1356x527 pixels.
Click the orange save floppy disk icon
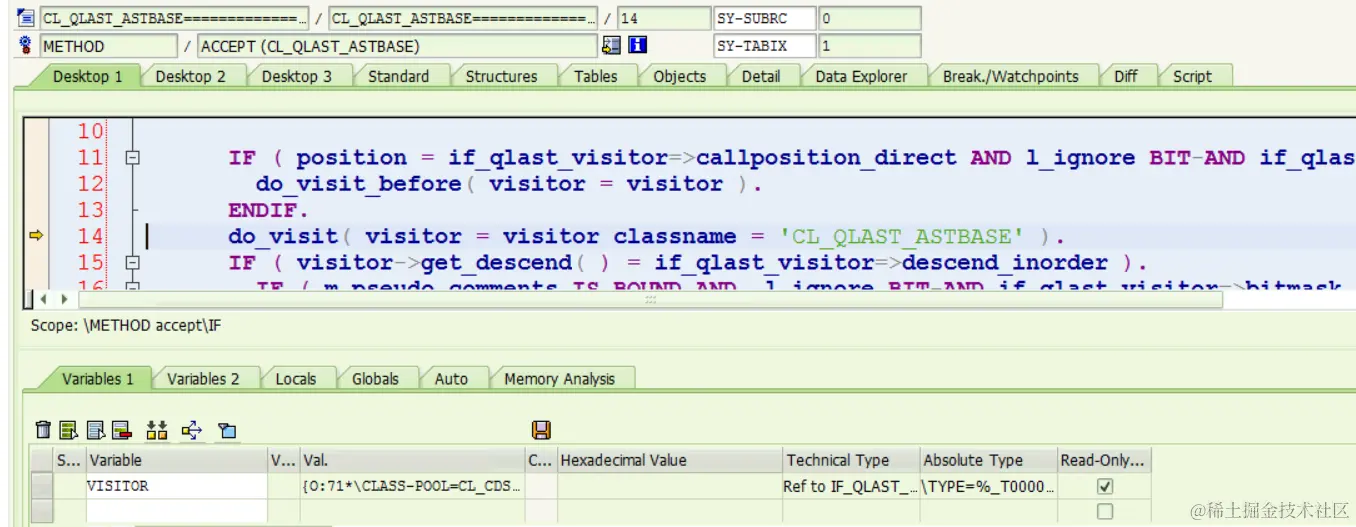point(541,430)
